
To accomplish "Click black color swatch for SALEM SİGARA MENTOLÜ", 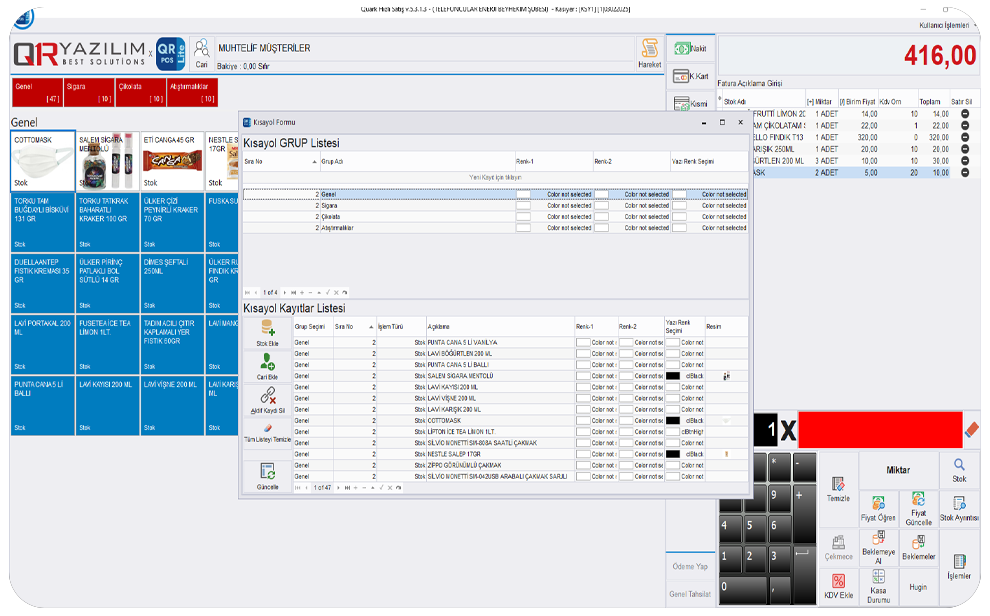I will pyautogui.click(x=673, y=376).
